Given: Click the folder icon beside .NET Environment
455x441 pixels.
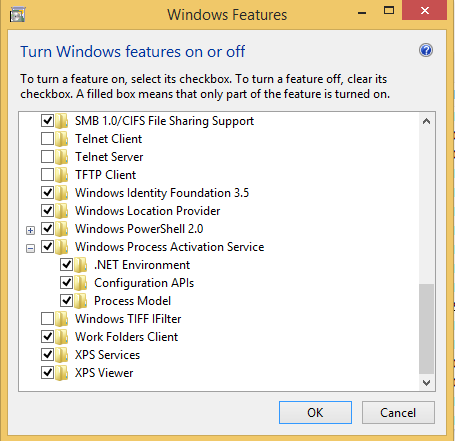Looking at the screenshot, I should coord(81,265).
